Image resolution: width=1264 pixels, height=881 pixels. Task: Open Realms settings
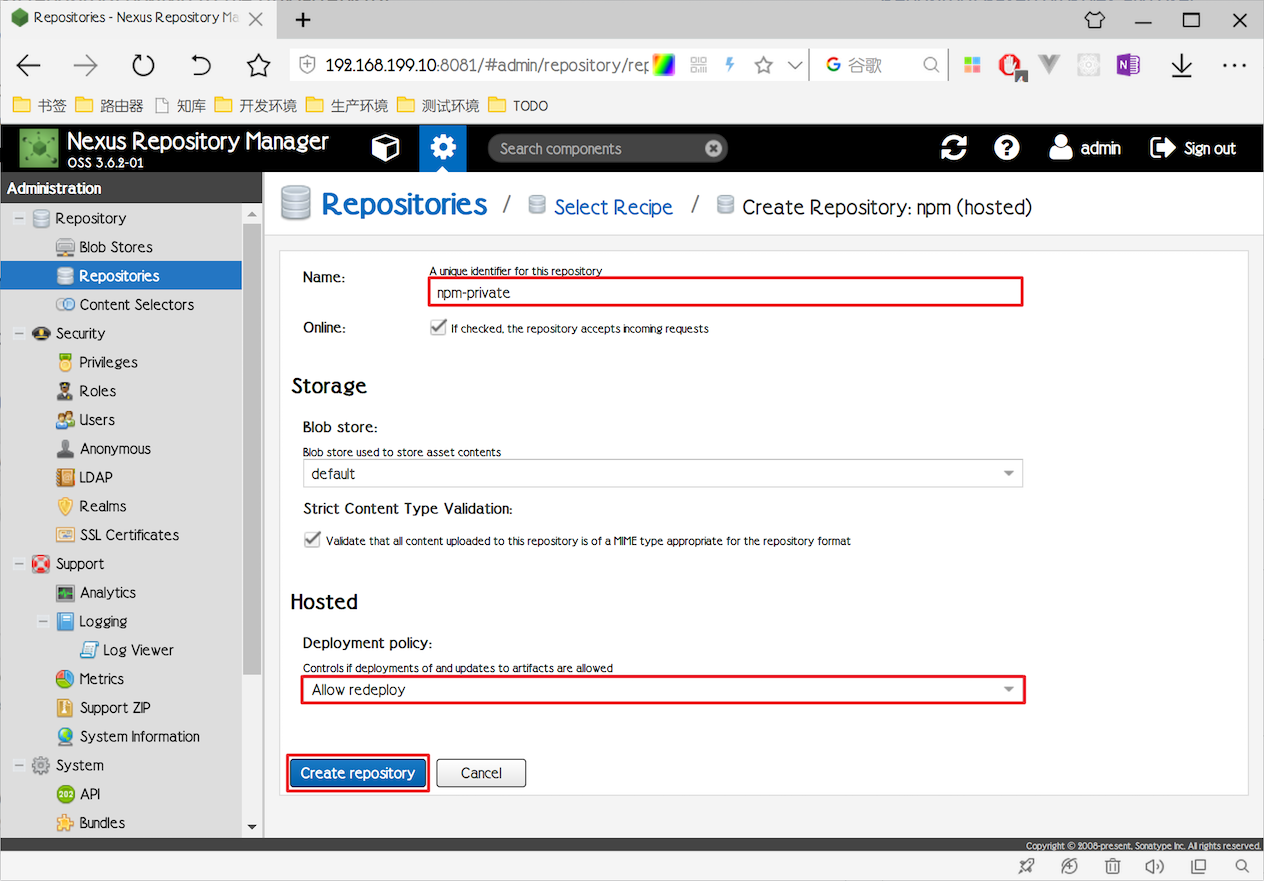[103, 506]
